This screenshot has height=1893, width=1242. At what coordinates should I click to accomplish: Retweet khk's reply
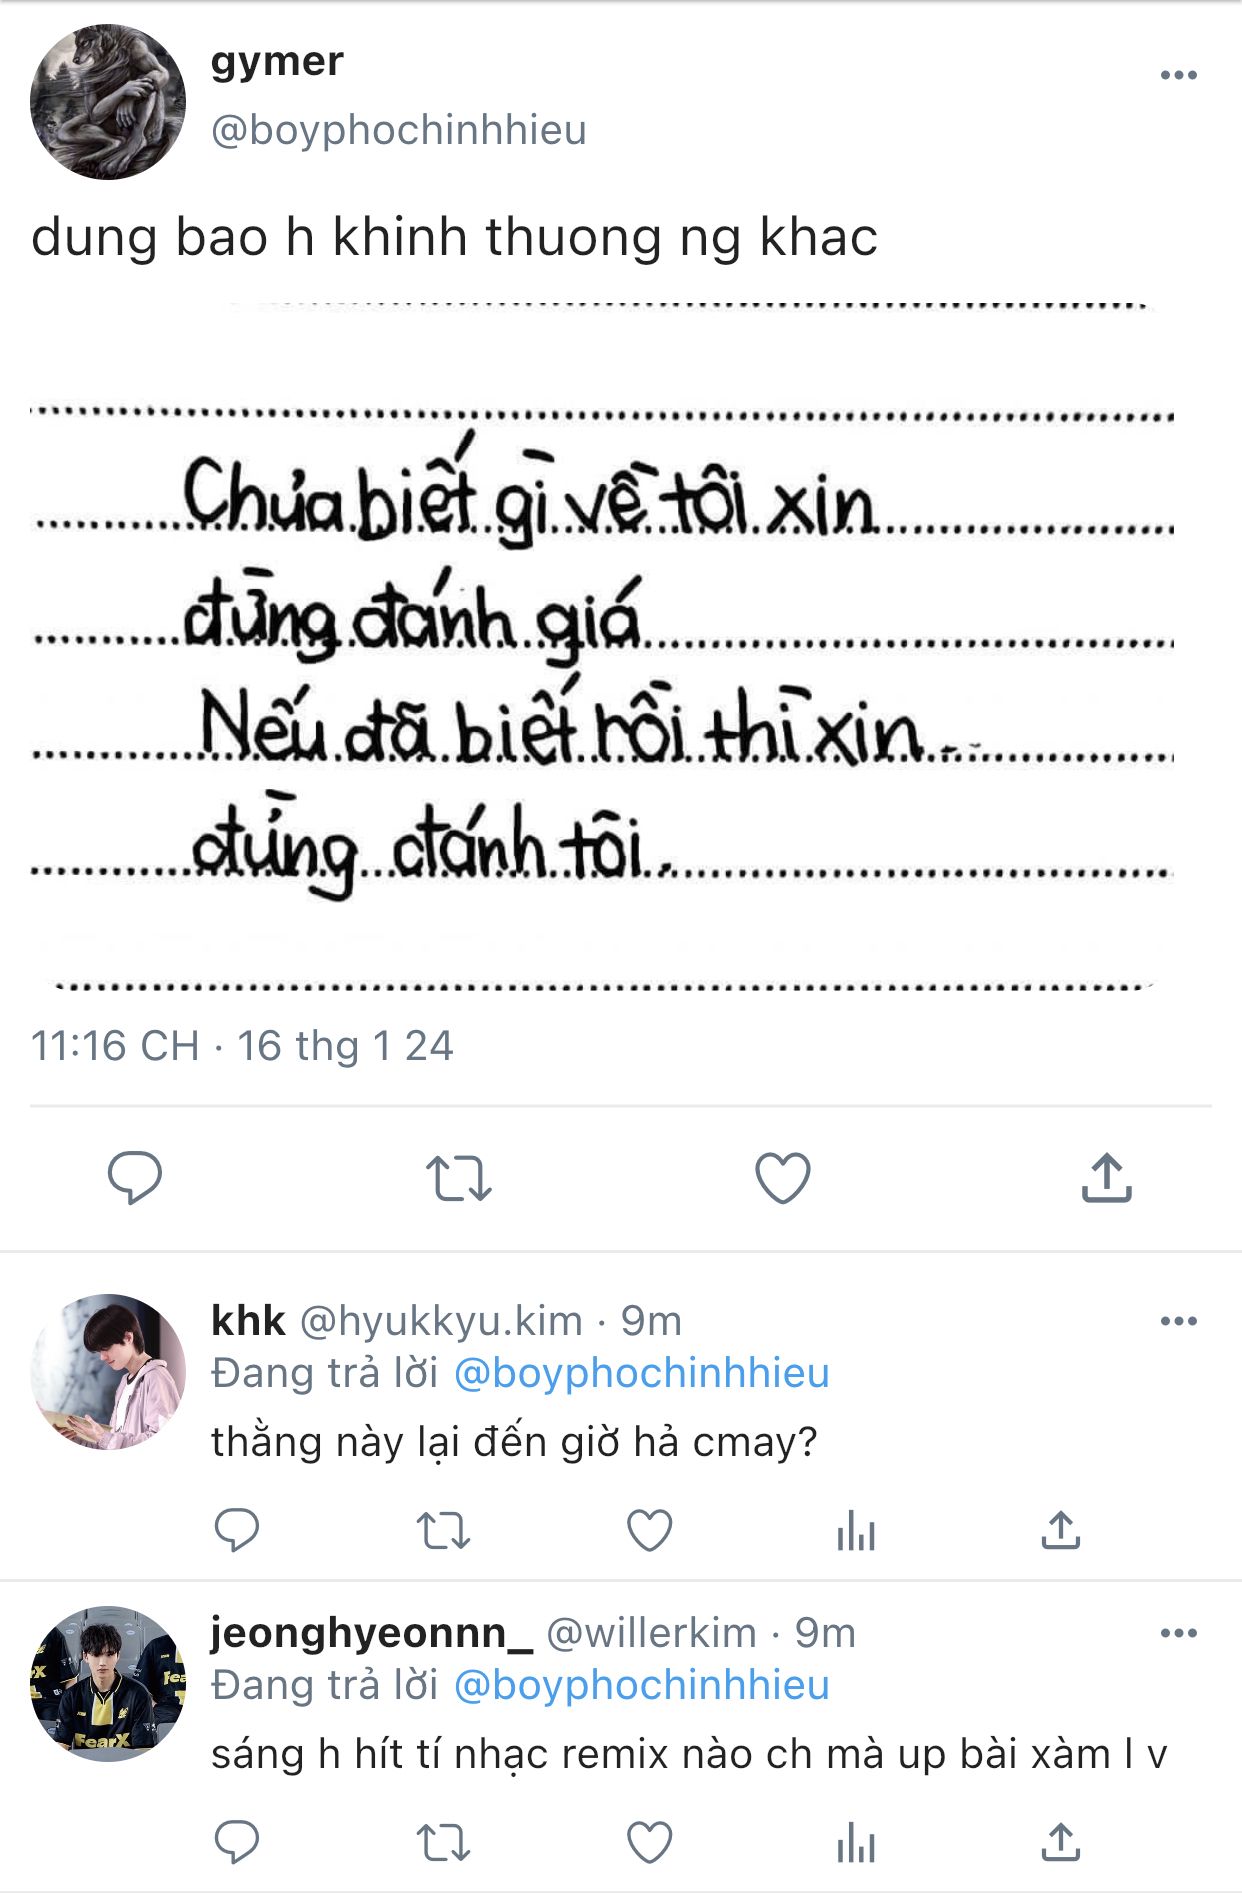click(x=443, y=1530)
